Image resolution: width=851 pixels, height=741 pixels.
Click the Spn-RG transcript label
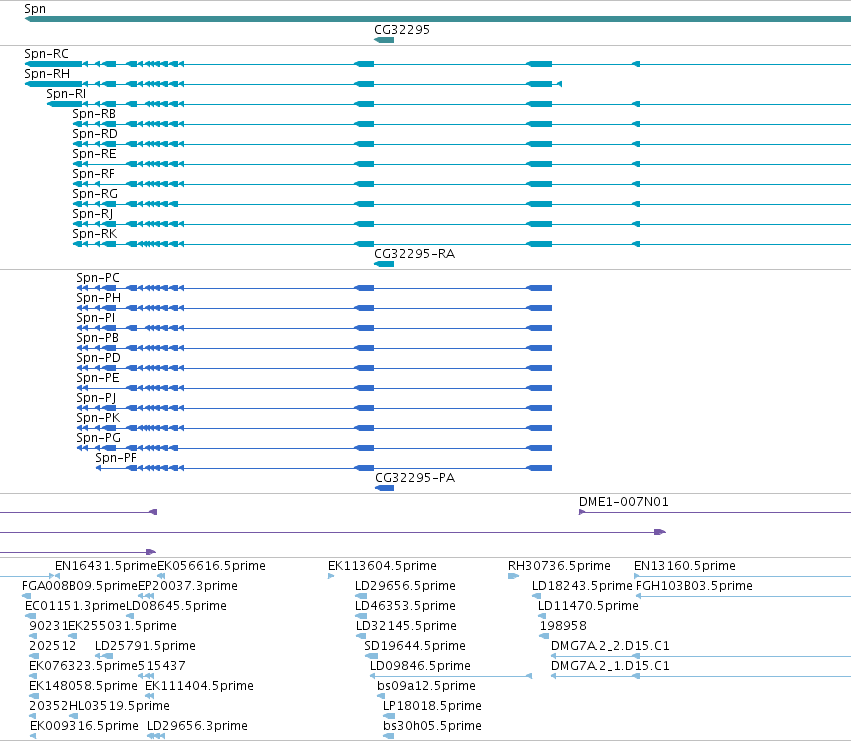95,194
